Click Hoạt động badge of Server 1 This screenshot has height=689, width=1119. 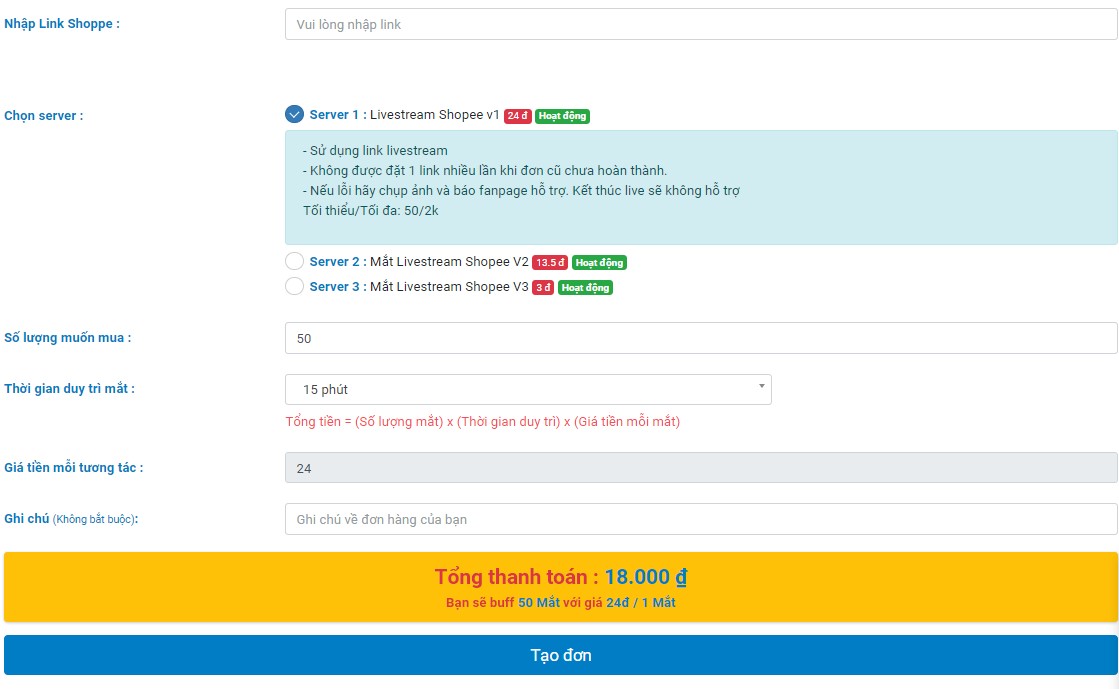click(562, 116)
